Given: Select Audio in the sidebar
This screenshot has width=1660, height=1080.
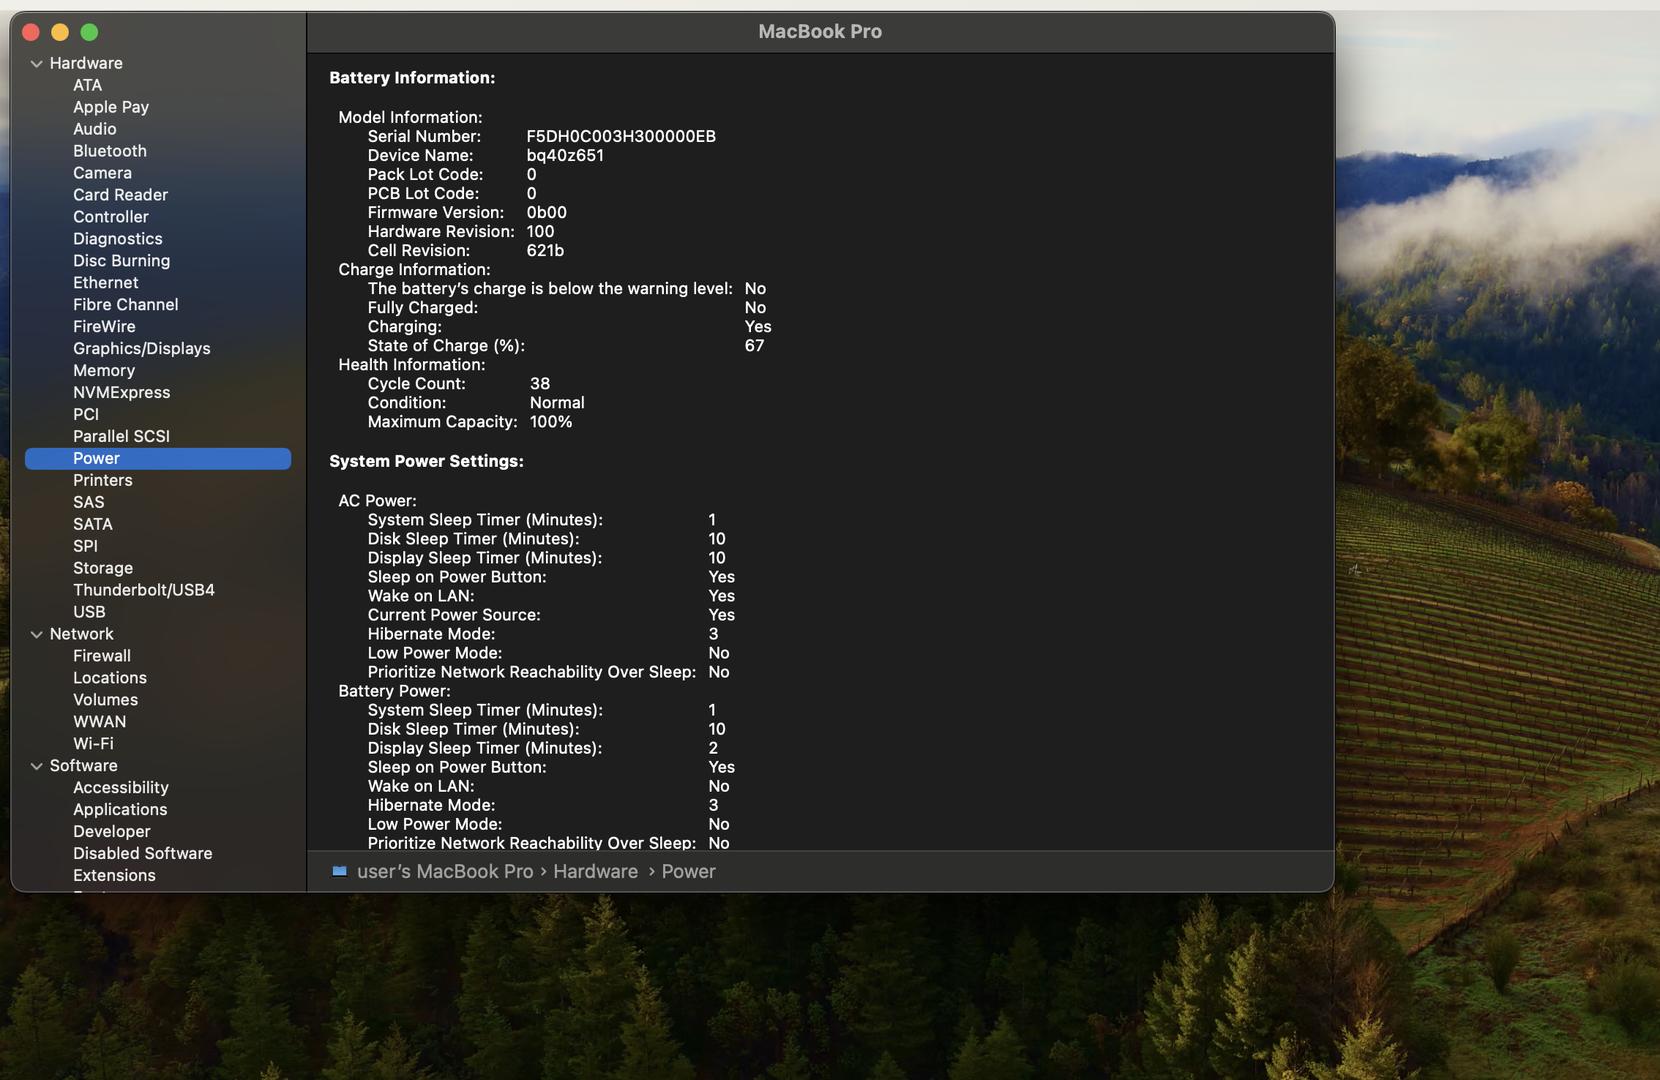Looking at the screenshot, I should pos(94,129).
